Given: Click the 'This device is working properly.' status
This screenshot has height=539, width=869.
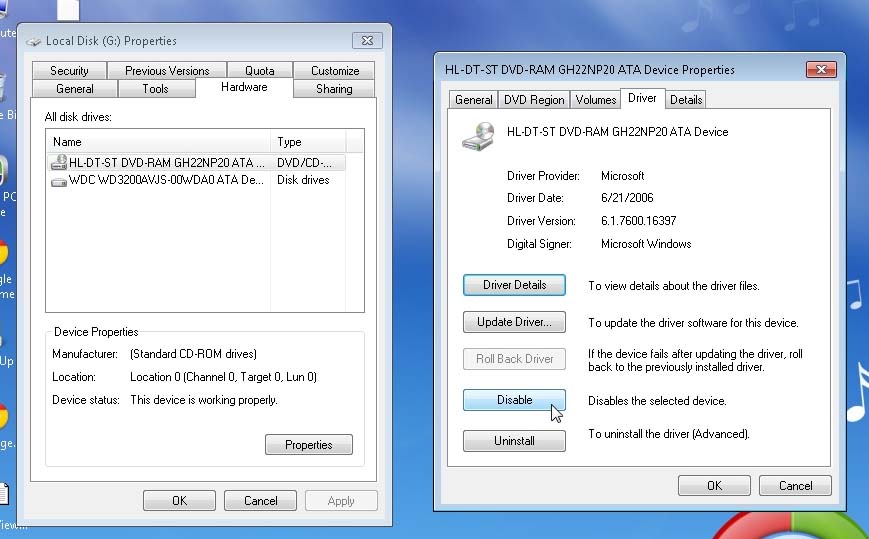Looking at the screenshot, I should tap(204, 400).
